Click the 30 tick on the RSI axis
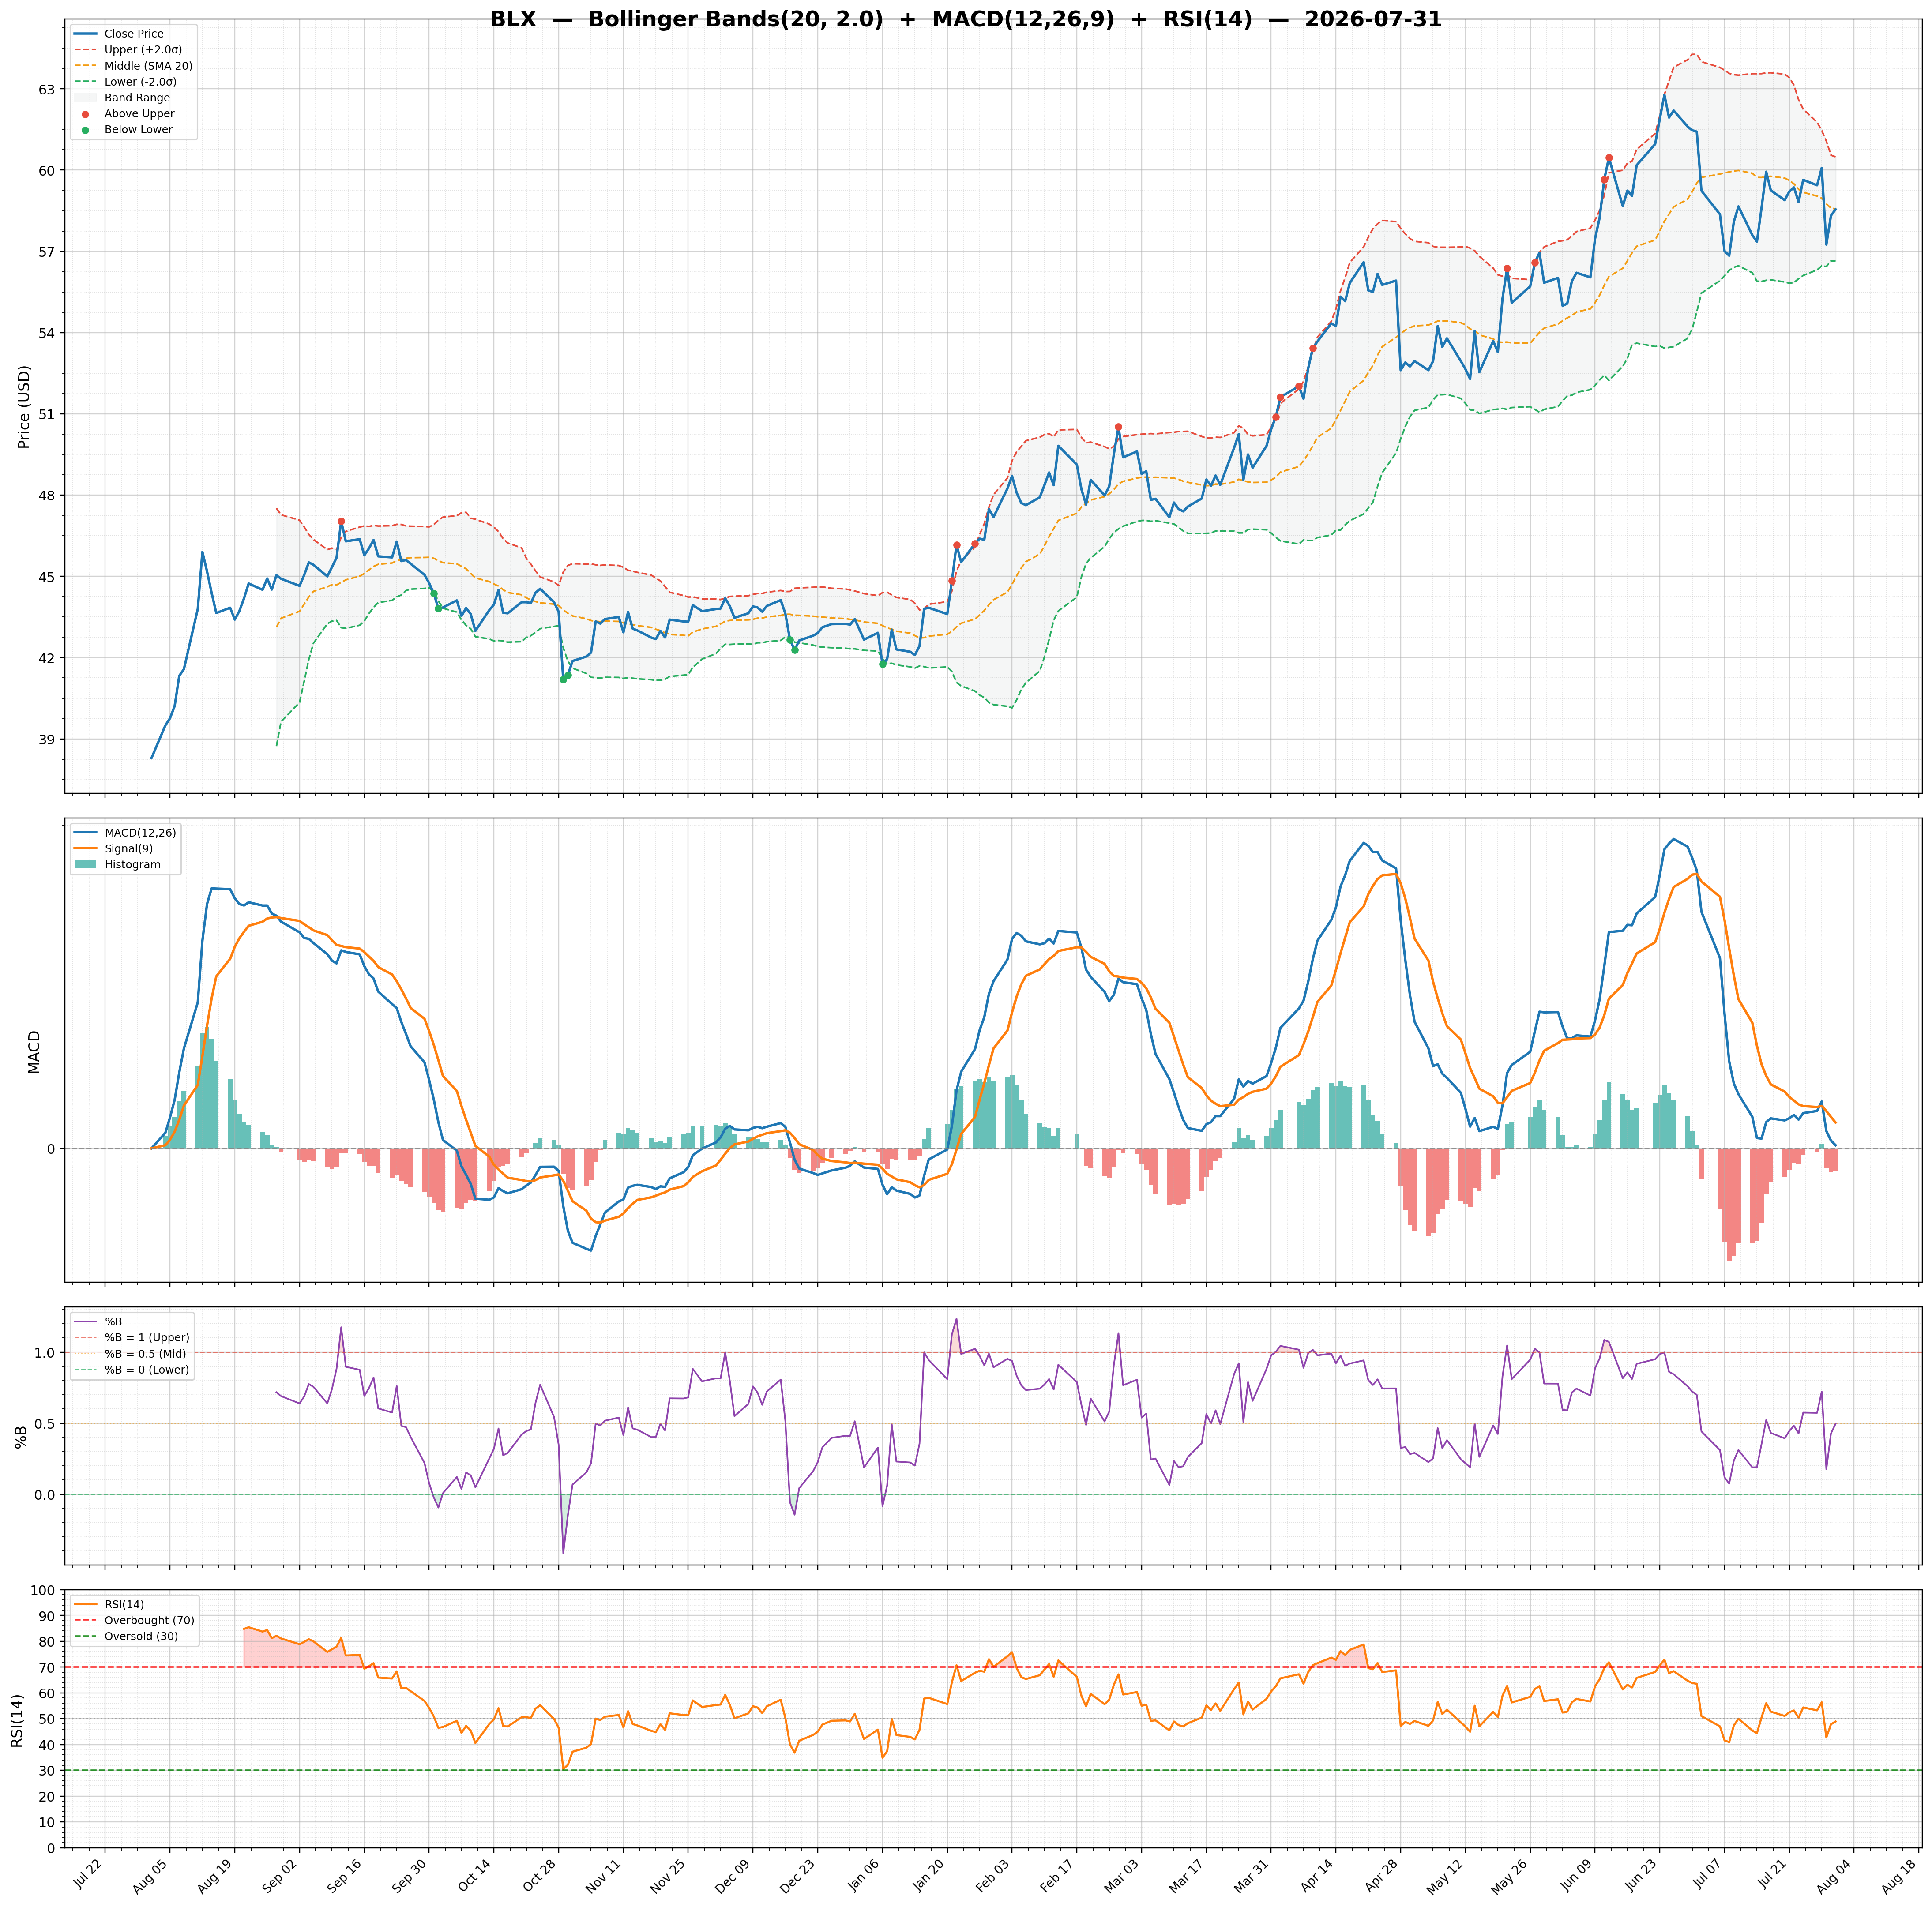 pyautogui.click(x=47, y=1771)
